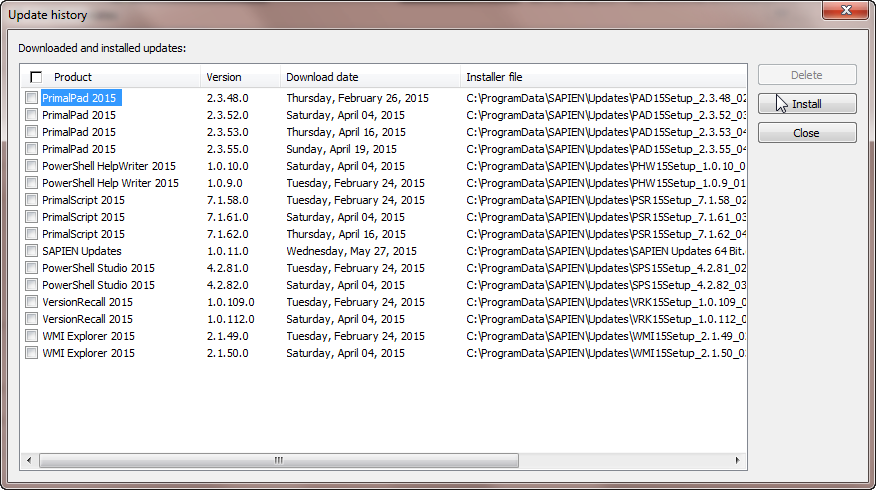Check VersionRecall 2015 1.0.112.0 checkbox

tap(31, 319)
